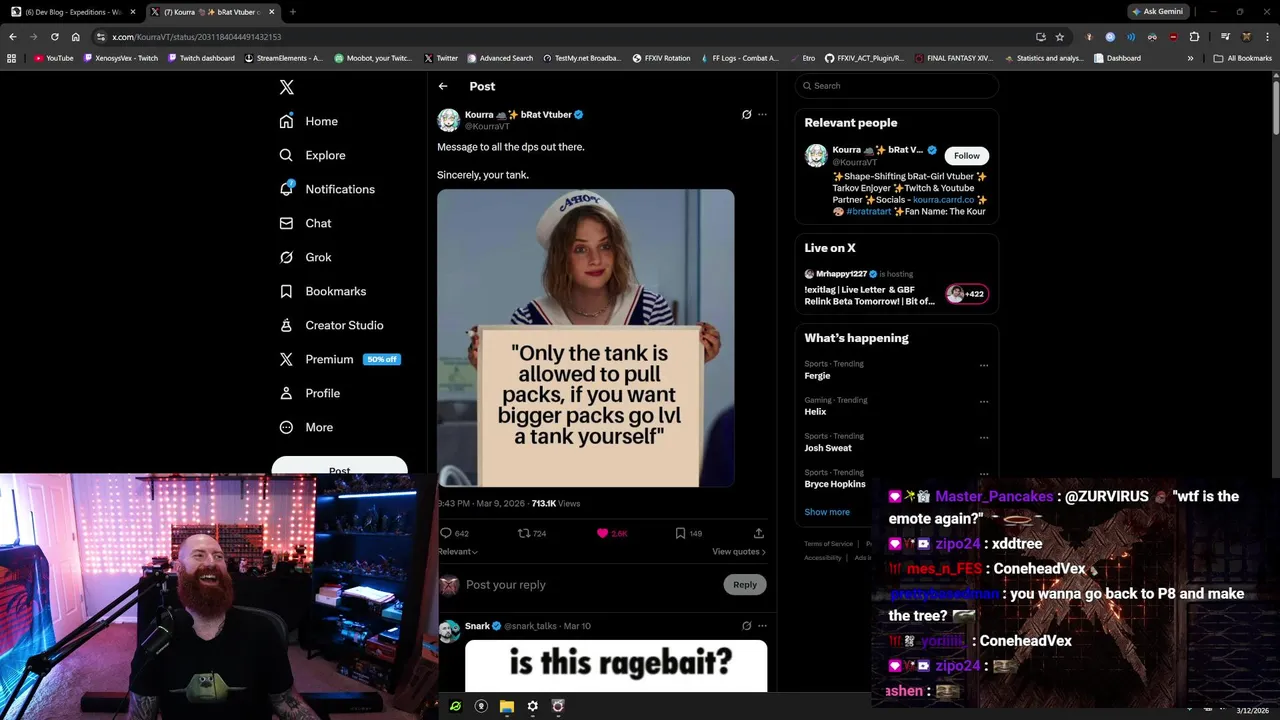
Task: Open the Explore page
Action: [313, 155]
